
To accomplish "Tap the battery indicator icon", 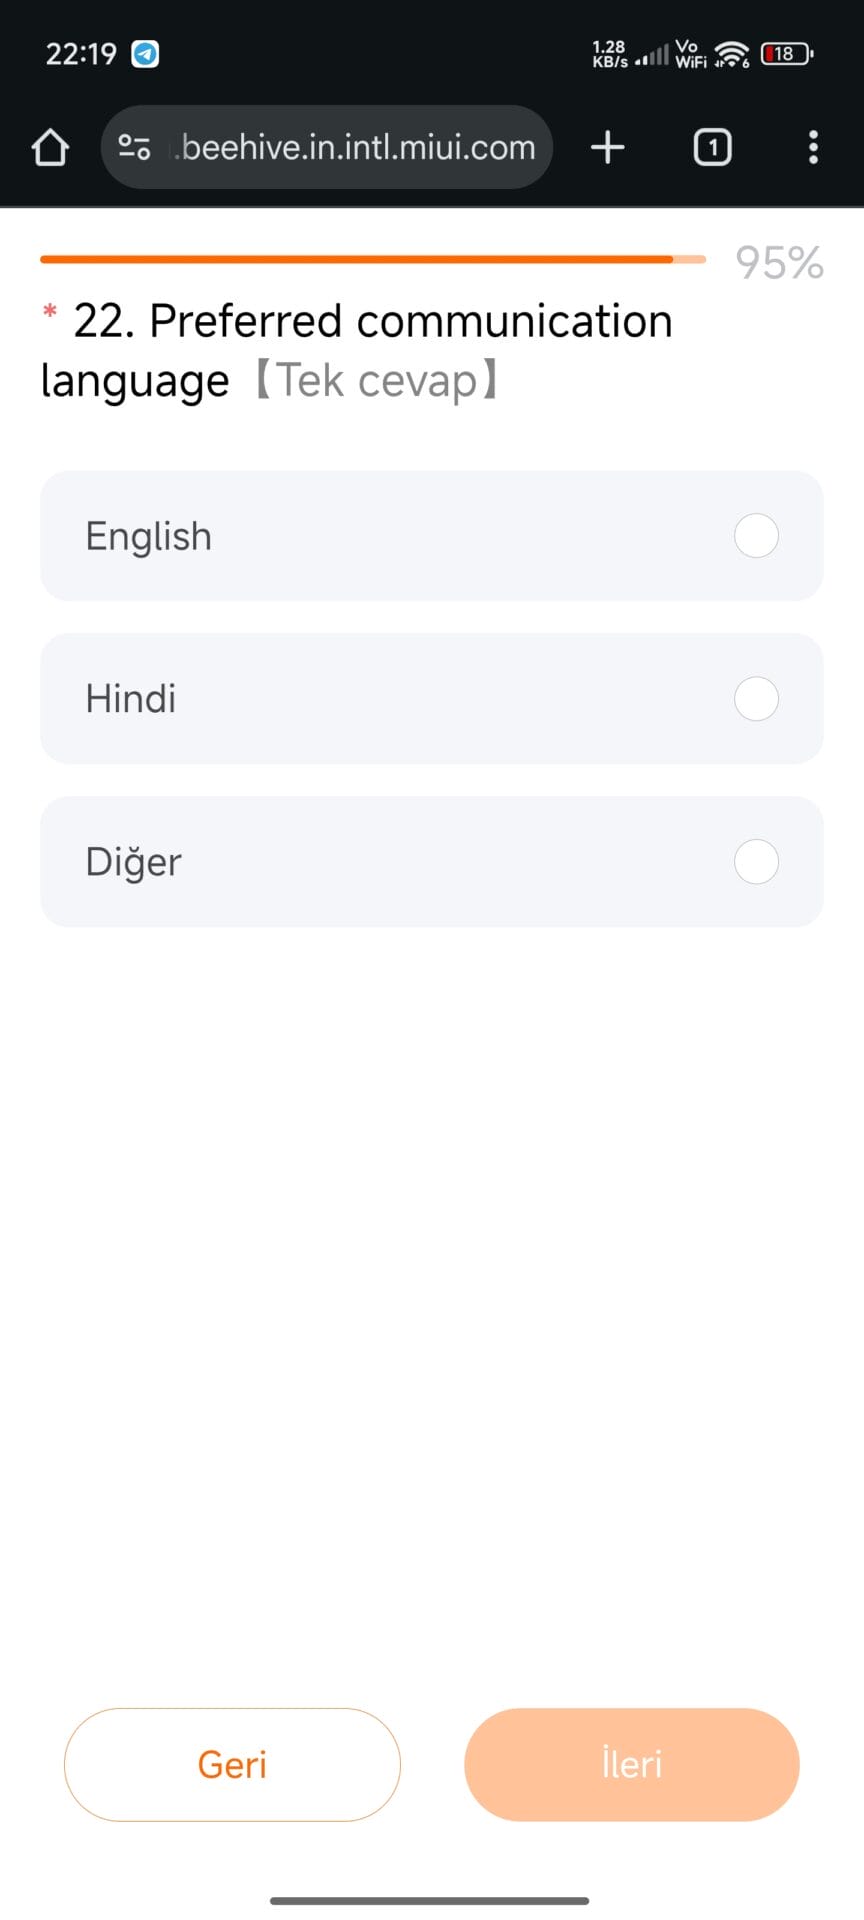I will 786,54.
